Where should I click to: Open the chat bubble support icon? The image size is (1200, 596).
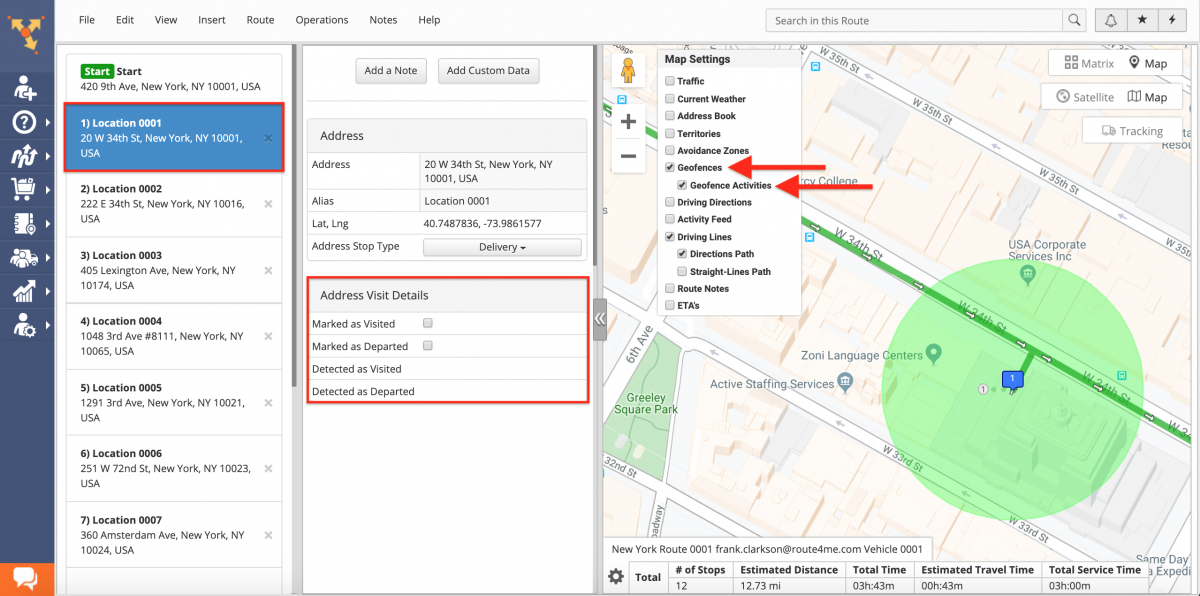(26, 579)
